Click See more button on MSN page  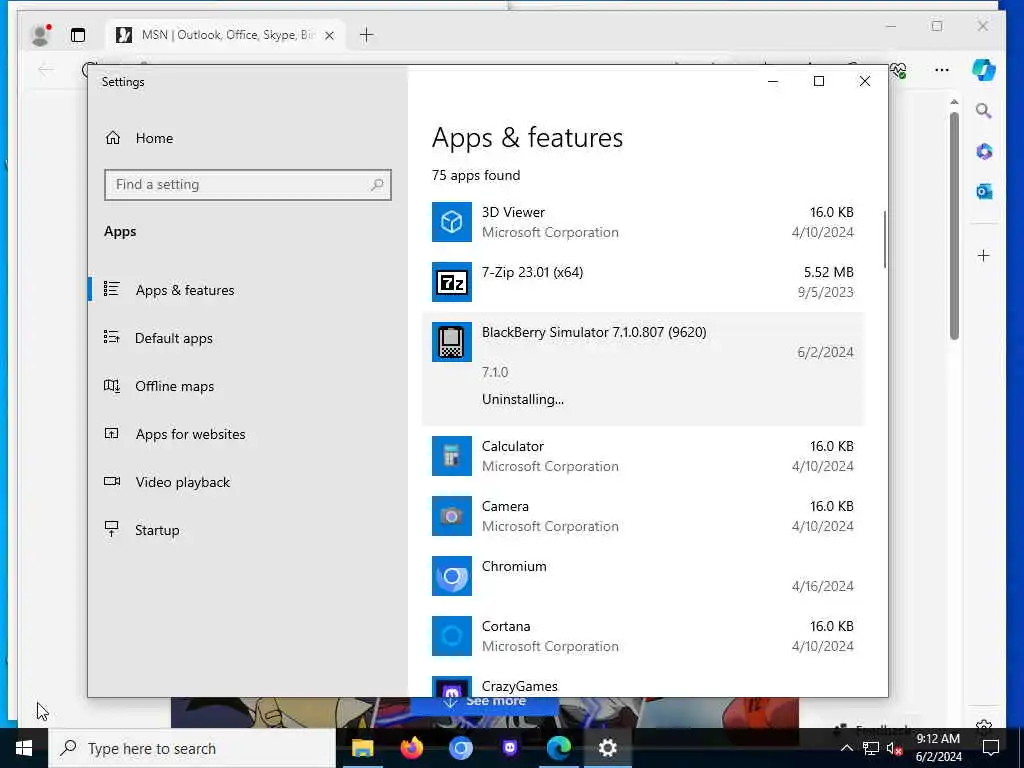click(485, 702)
